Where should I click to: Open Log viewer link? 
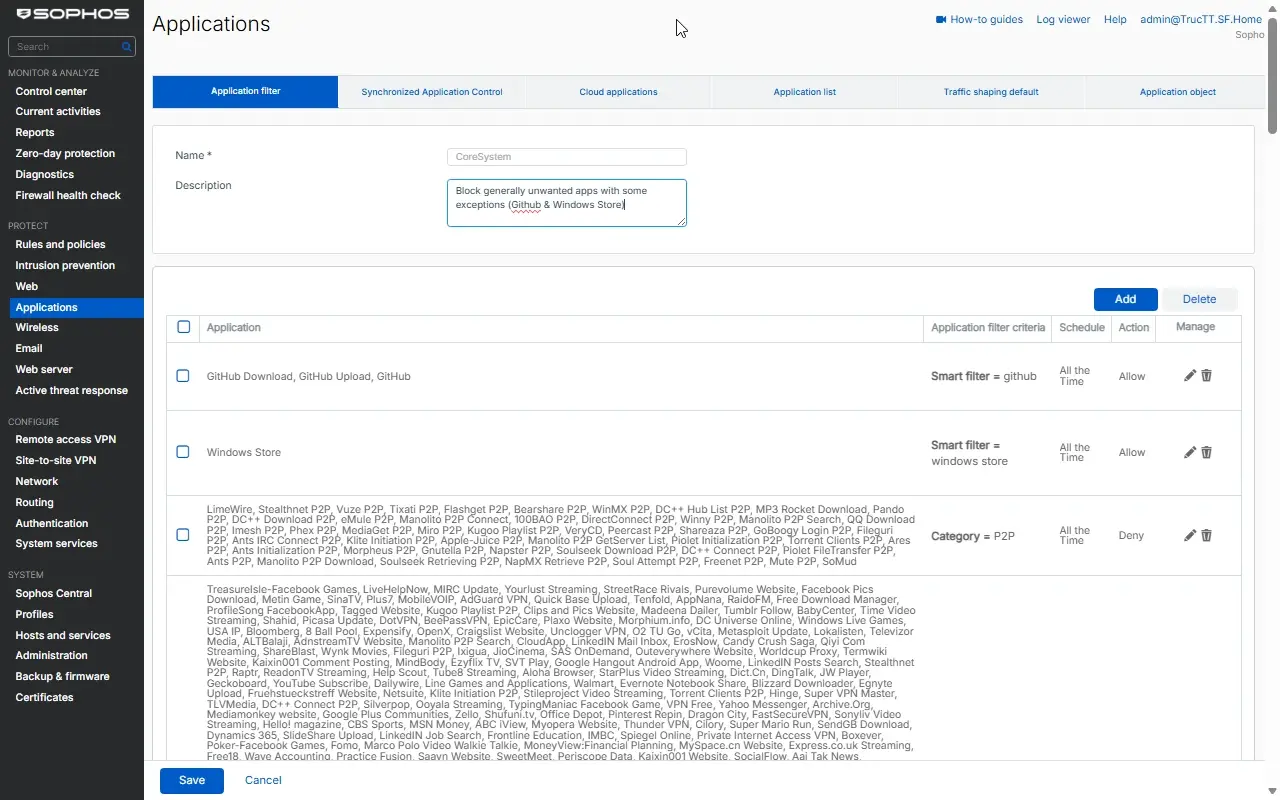1063,19
